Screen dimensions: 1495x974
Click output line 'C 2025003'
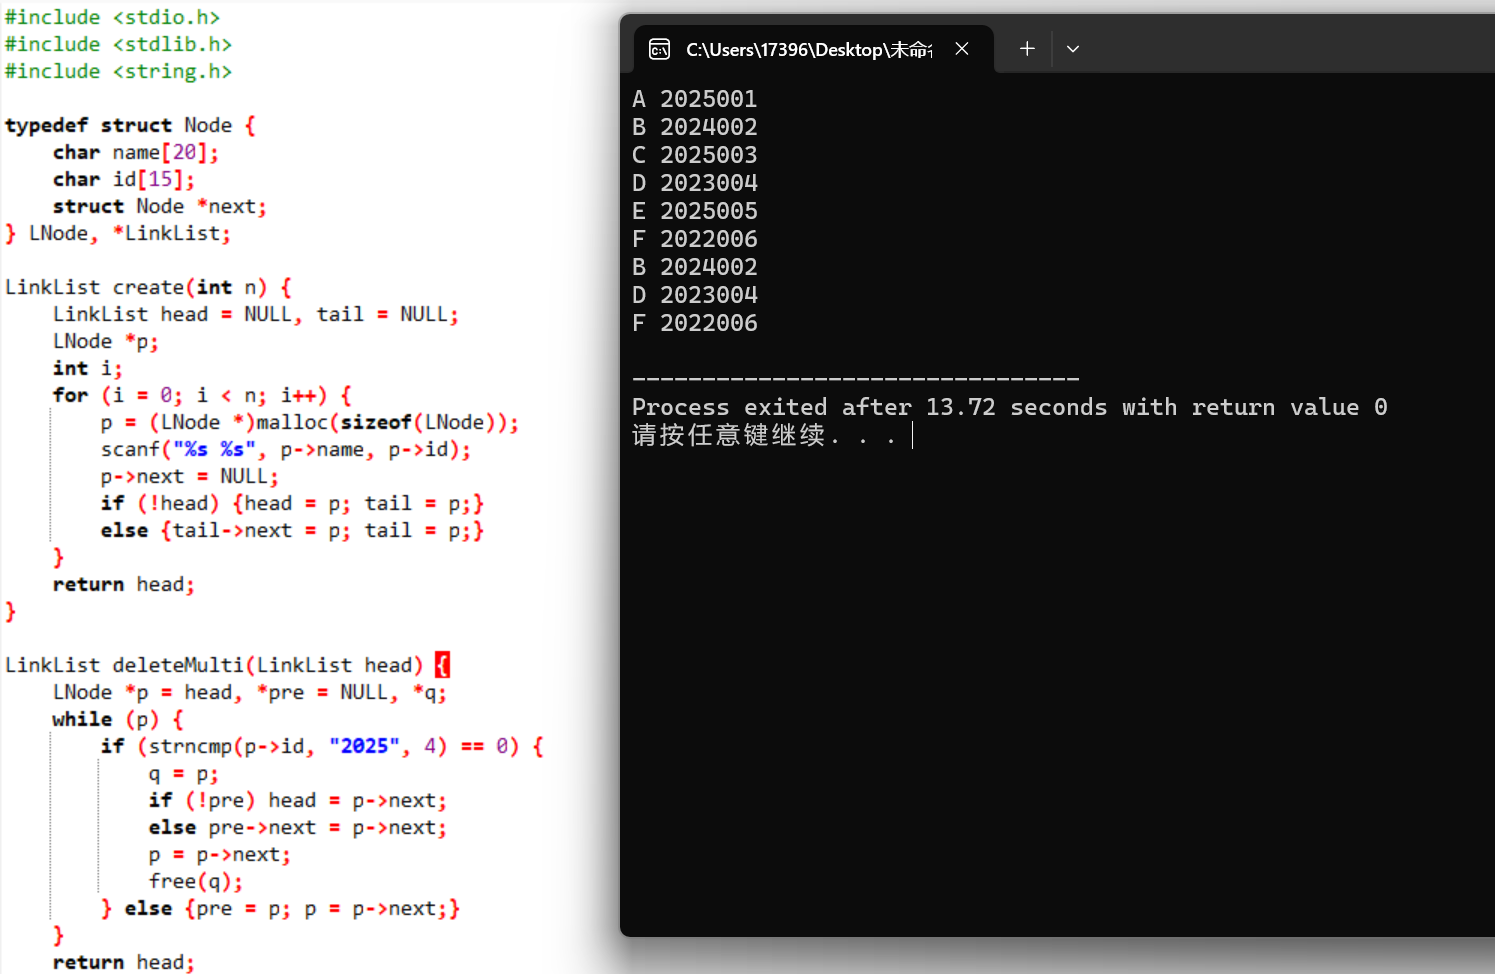click(695, 155)
